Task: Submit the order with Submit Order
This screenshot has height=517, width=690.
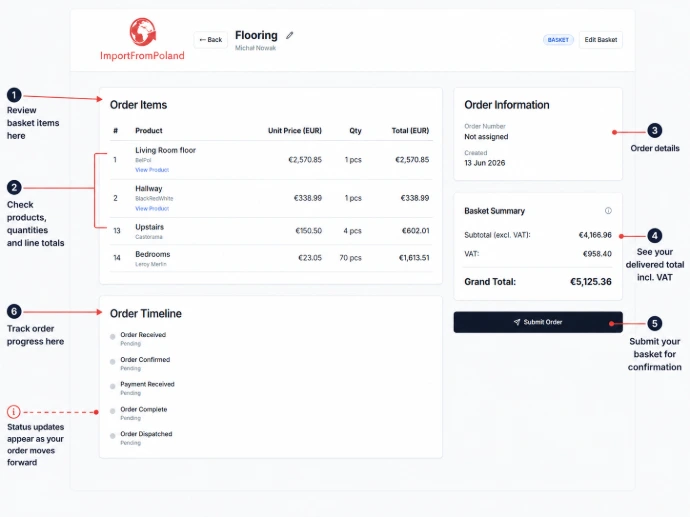Action: point(538,322)
